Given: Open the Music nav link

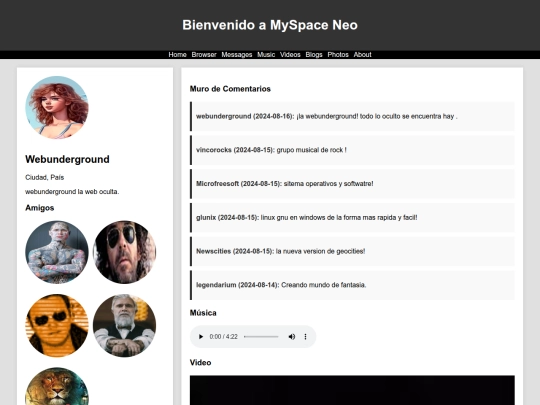Looking at the screenshot, I should click(x=266, y=54).
